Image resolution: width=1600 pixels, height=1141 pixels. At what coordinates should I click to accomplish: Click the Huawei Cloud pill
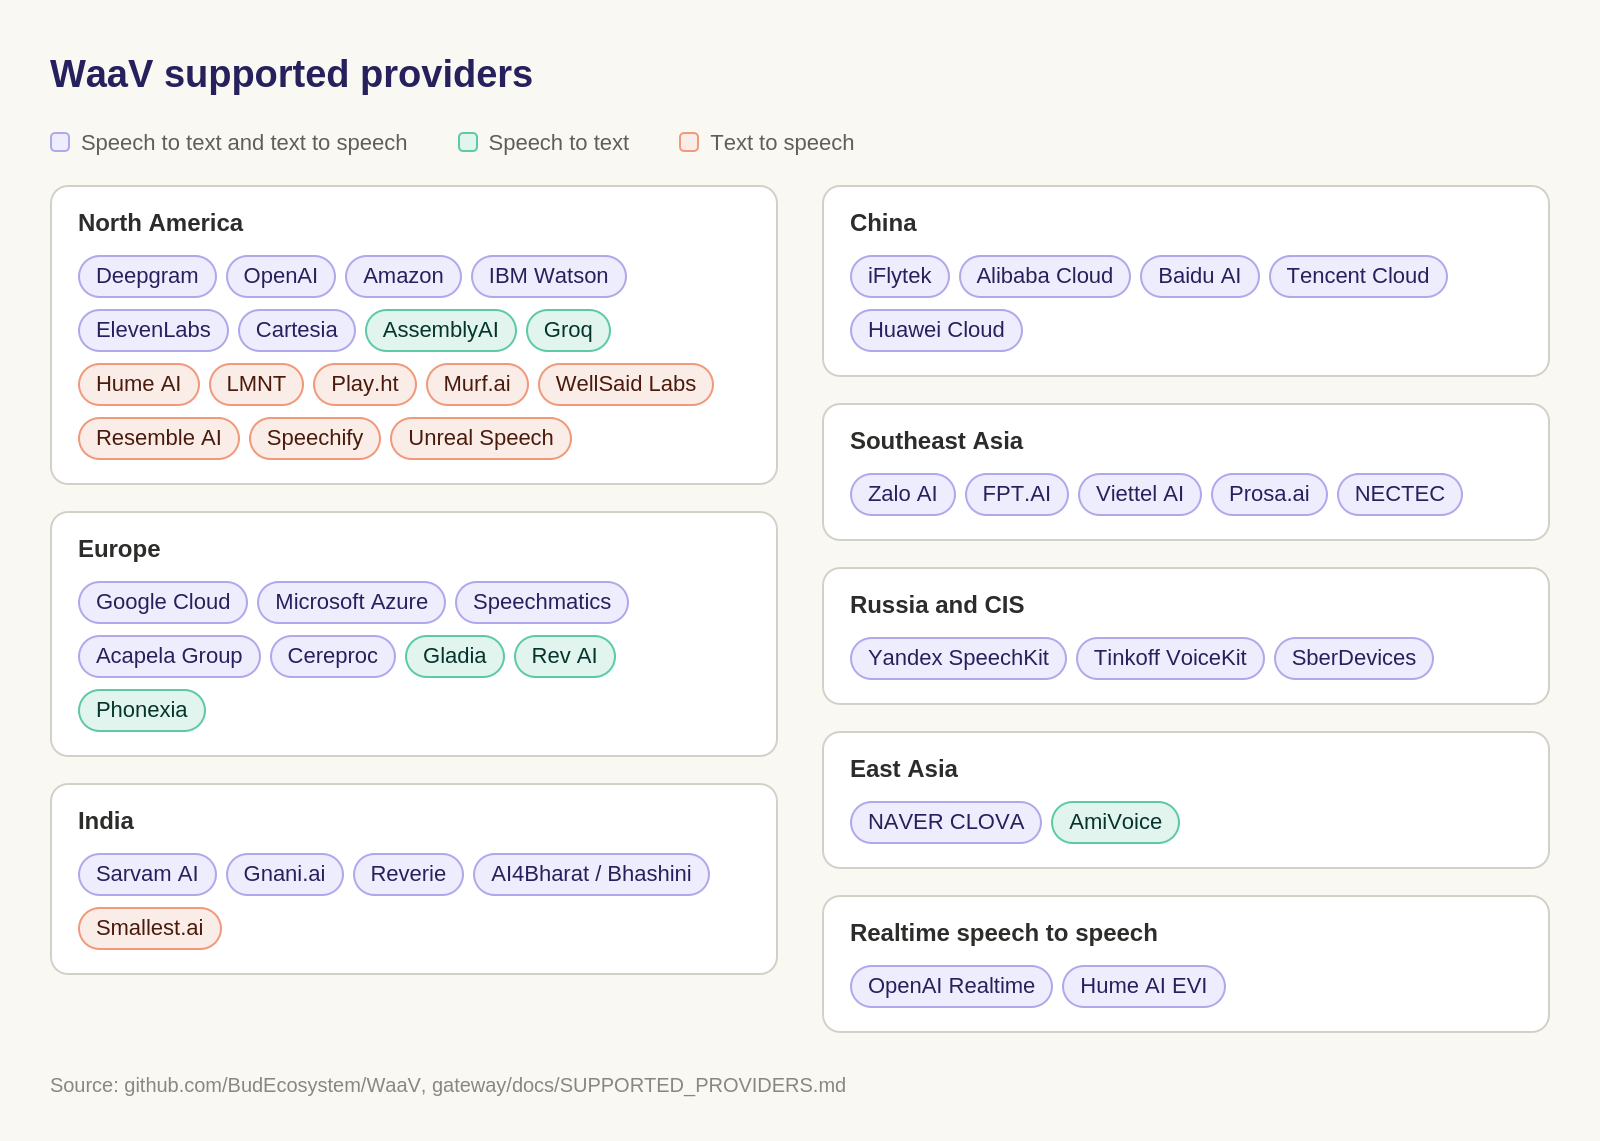(x=936, y=330)
